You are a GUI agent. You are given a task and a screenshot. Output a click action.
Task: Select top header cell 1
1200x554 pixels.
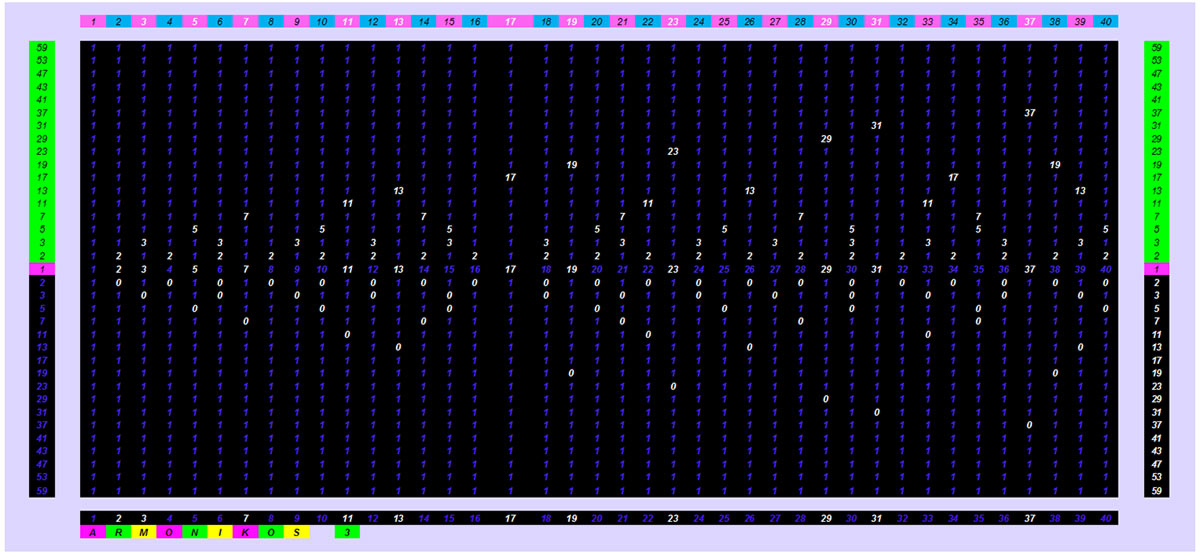coord(92,21)
